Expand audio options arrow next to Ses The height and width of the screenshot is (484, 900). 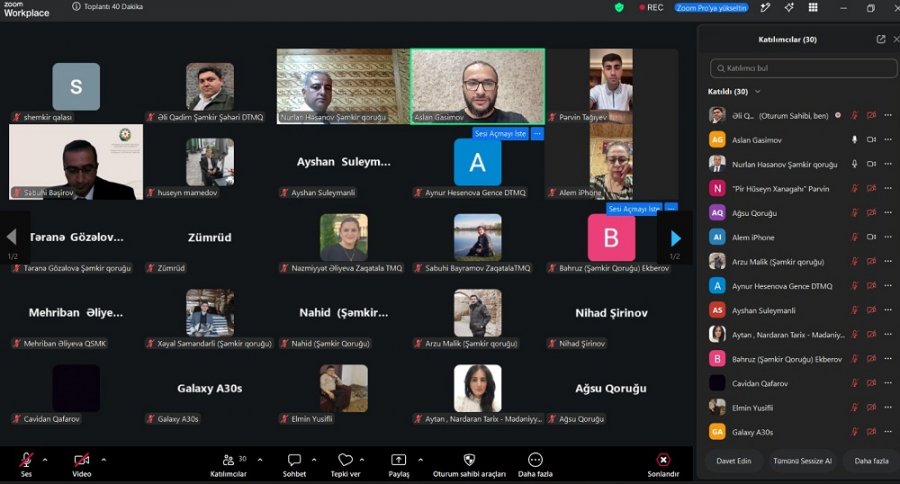pos(45,460)
